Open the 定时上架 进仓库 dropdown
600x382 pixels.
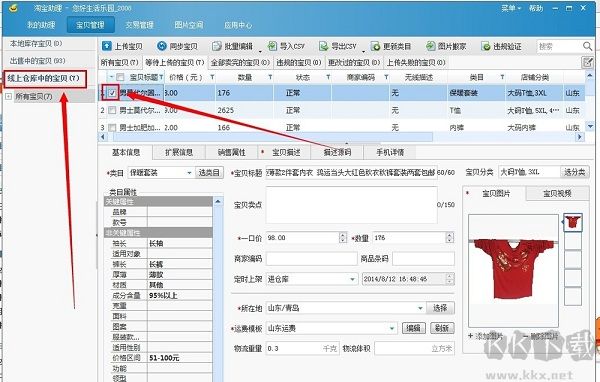pyautogui.click(x=352, y=279)
